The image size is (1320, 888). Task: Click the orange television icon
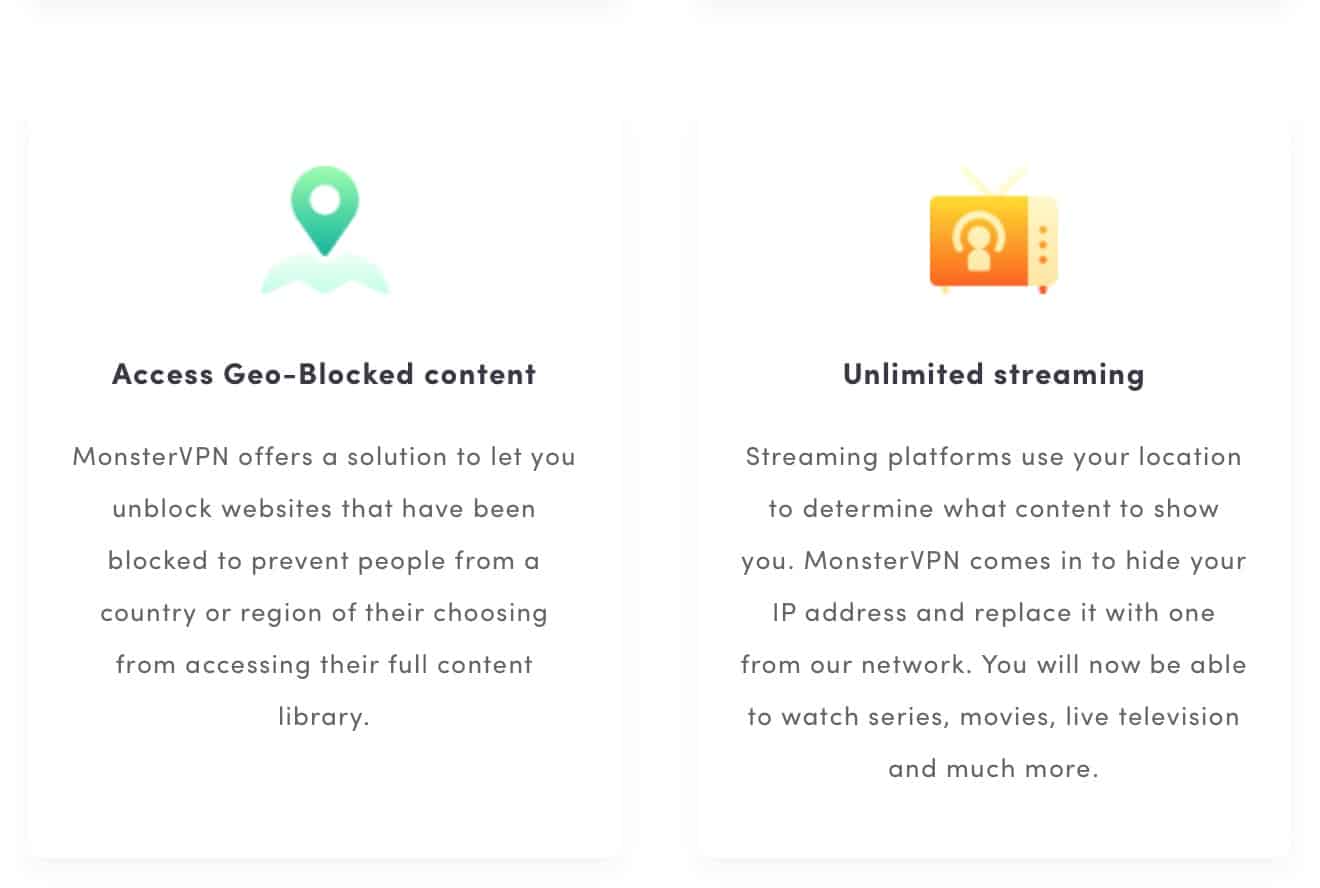click(993, 231)
